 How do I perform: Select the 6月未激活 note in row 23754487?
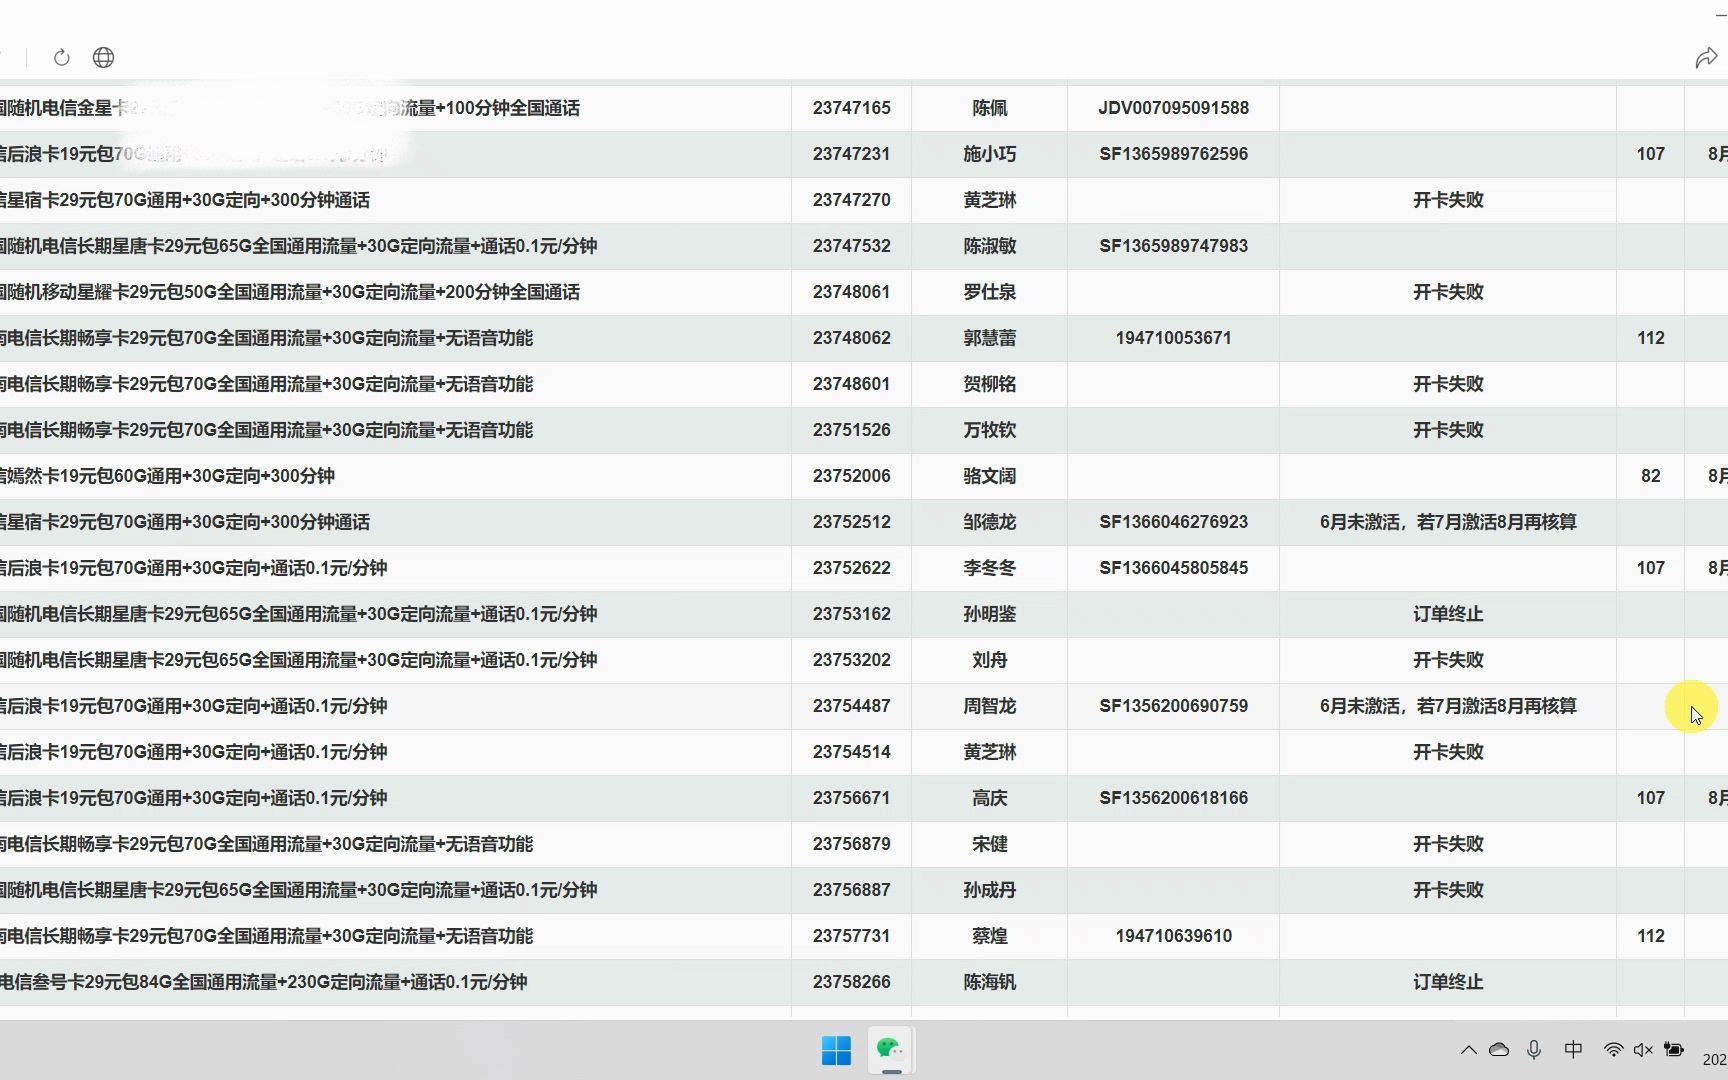click(1448, 706)
